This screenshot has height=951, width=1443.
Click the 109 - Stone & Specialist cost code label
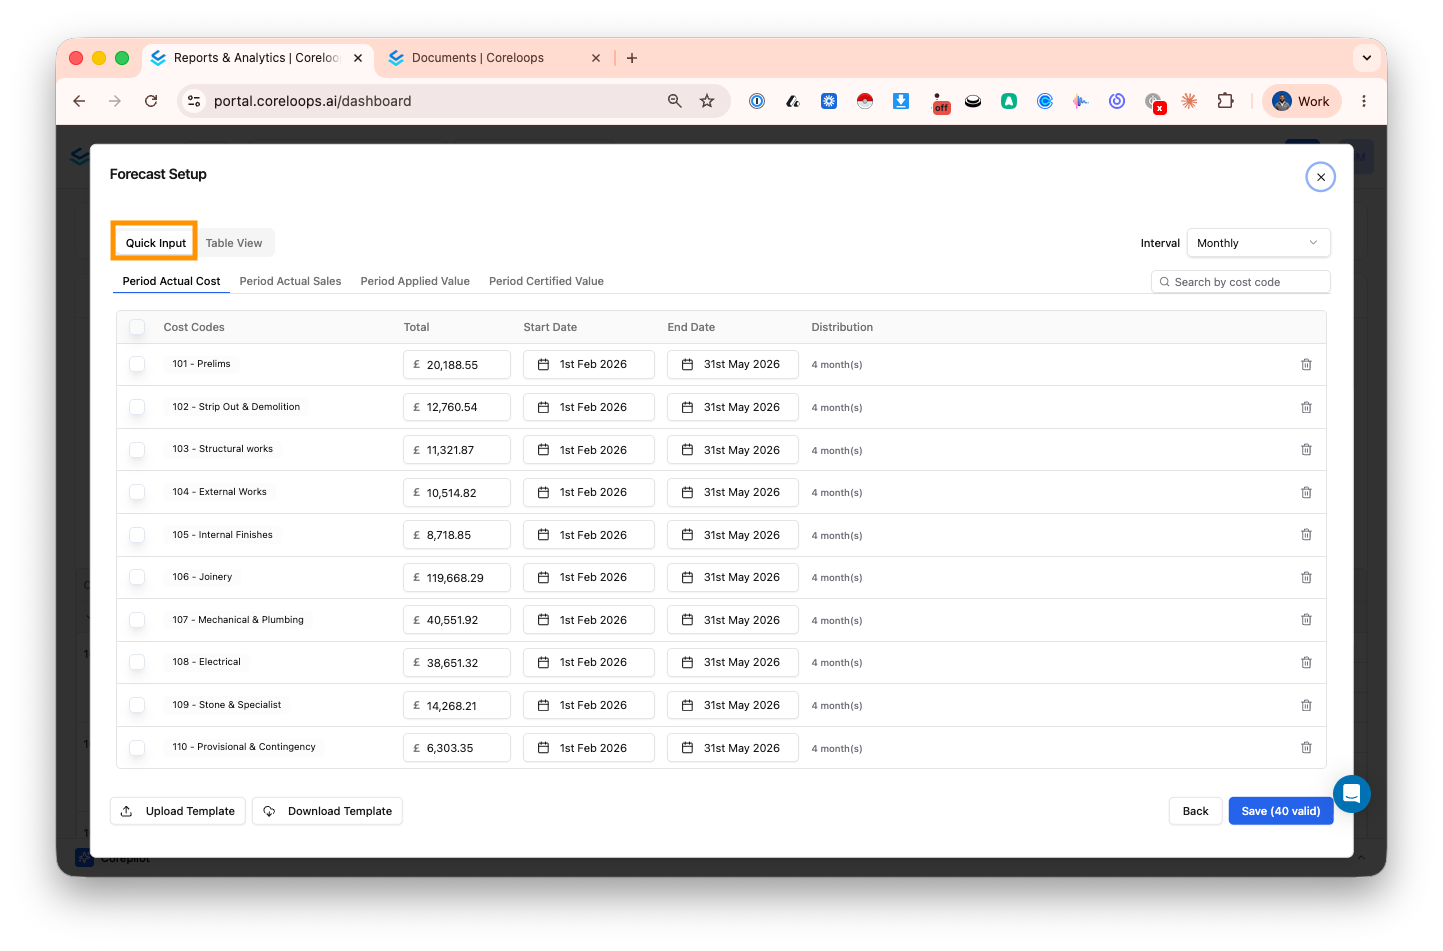pyautogui.click(x=226, y=705)
